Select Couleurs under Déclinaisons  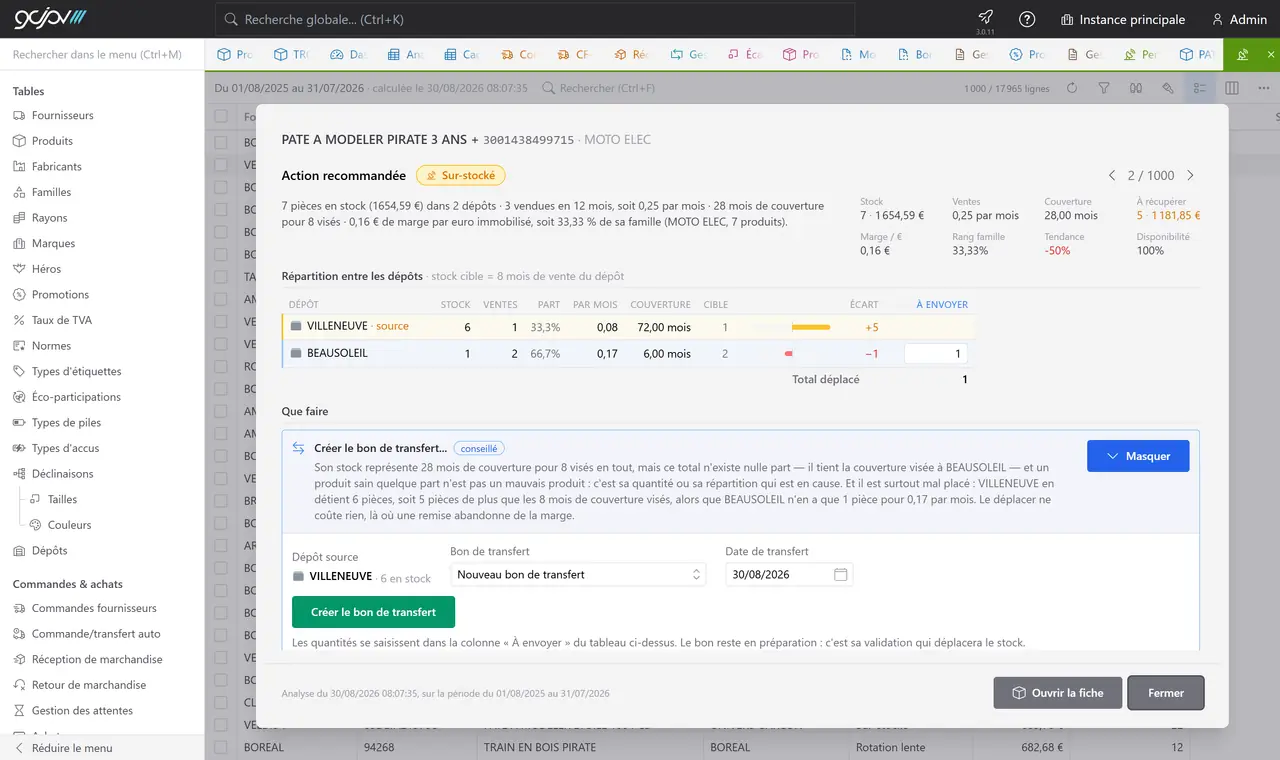click(69, 525)
